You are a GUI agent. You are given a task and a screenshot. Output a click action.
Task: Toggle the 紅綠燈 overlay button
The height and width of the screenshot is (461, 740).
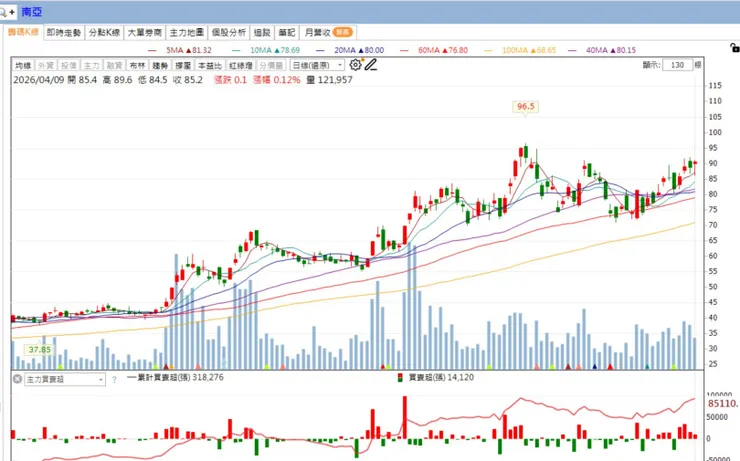(x=241, y=66)
